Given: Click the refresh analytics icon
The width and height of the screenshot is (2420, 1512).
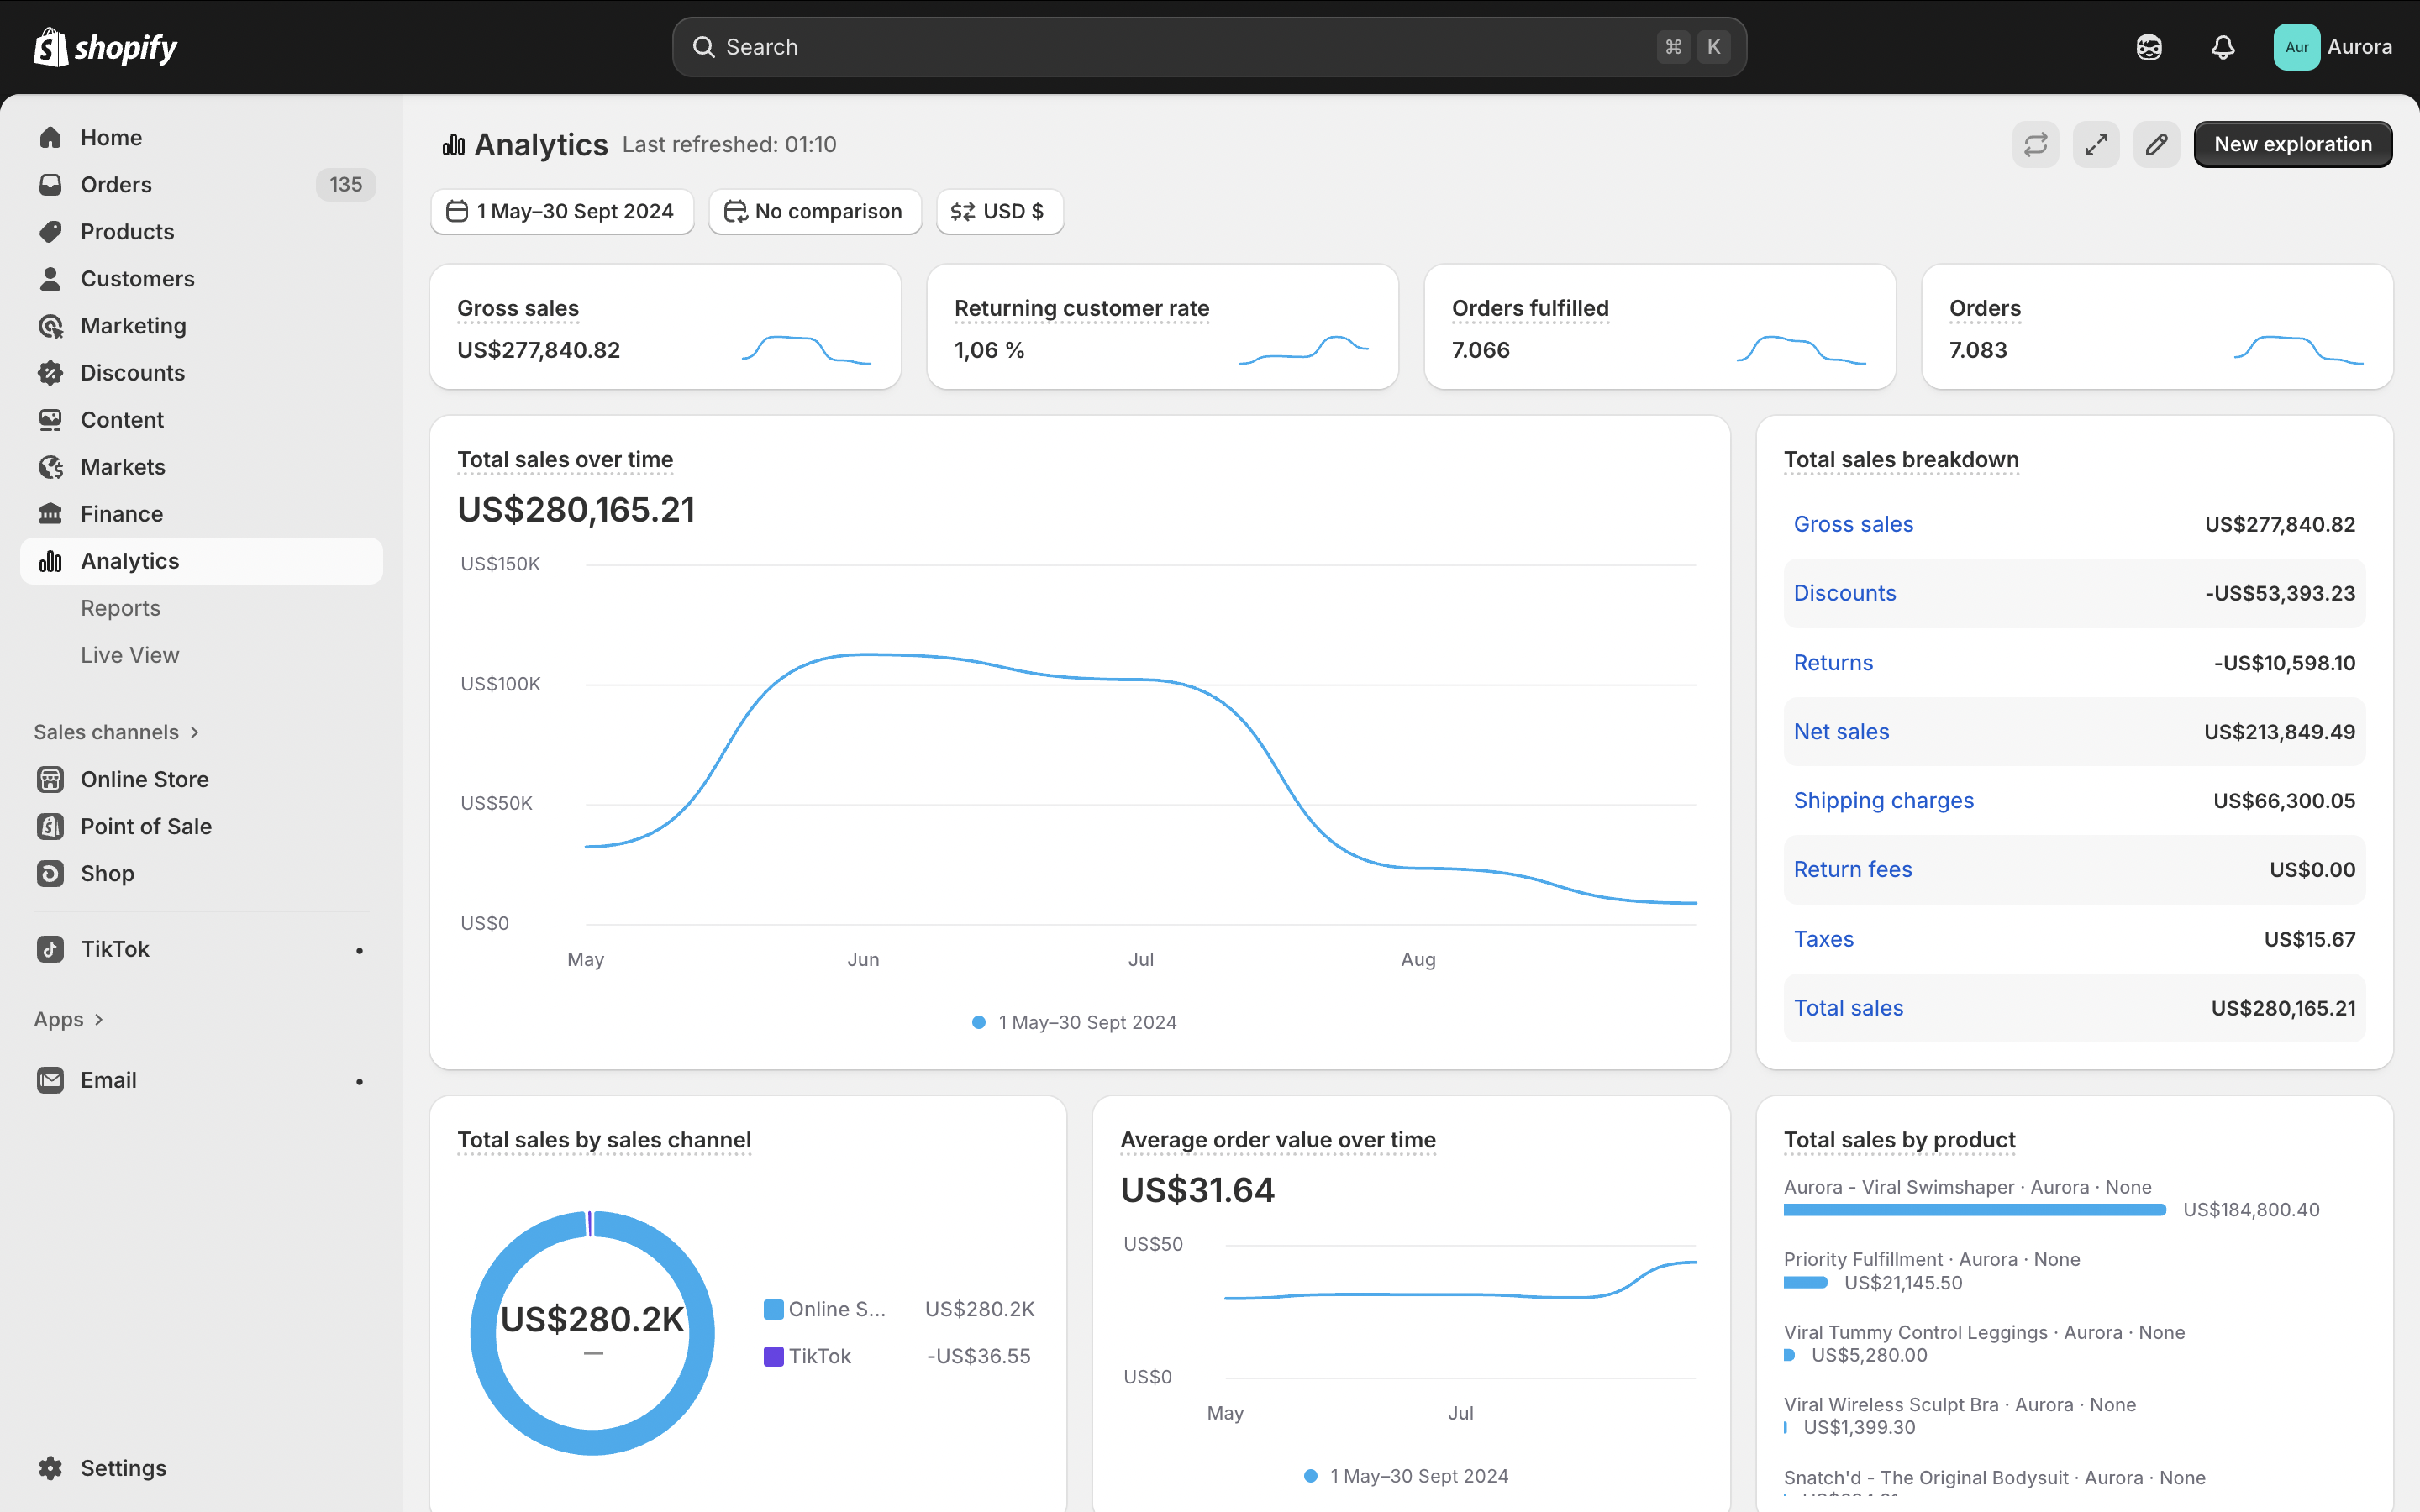Looking at the screenshot, I should tap(2035, 145).
